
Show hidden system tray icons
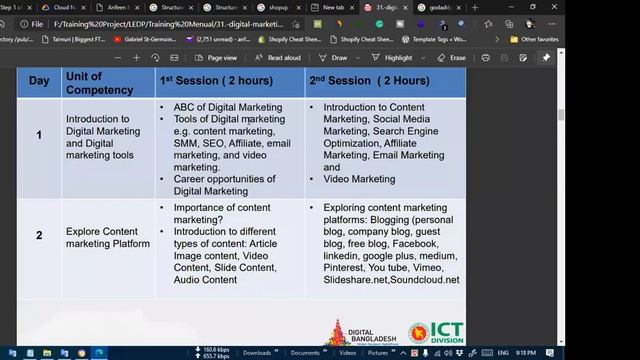click(x=403, y=353)
